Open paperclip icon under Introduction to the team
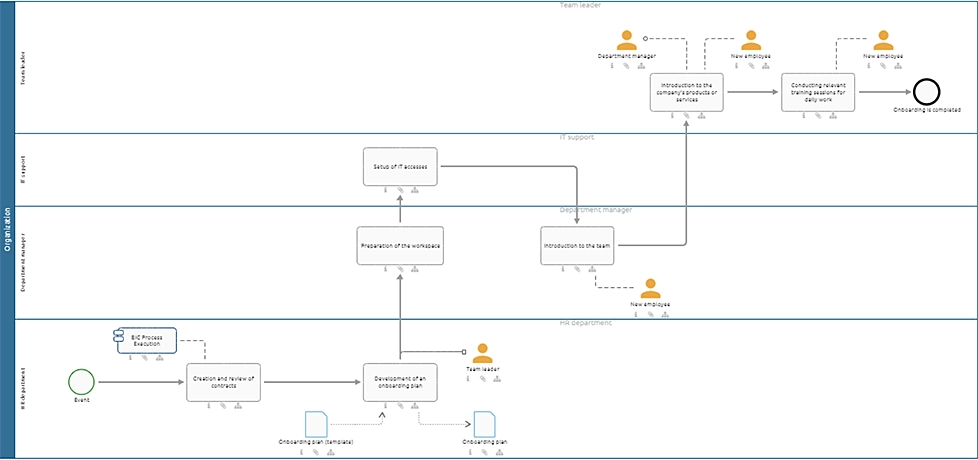The height and width of the screenshot is (460, 978). pyautogui.click(x=578, y=269)
